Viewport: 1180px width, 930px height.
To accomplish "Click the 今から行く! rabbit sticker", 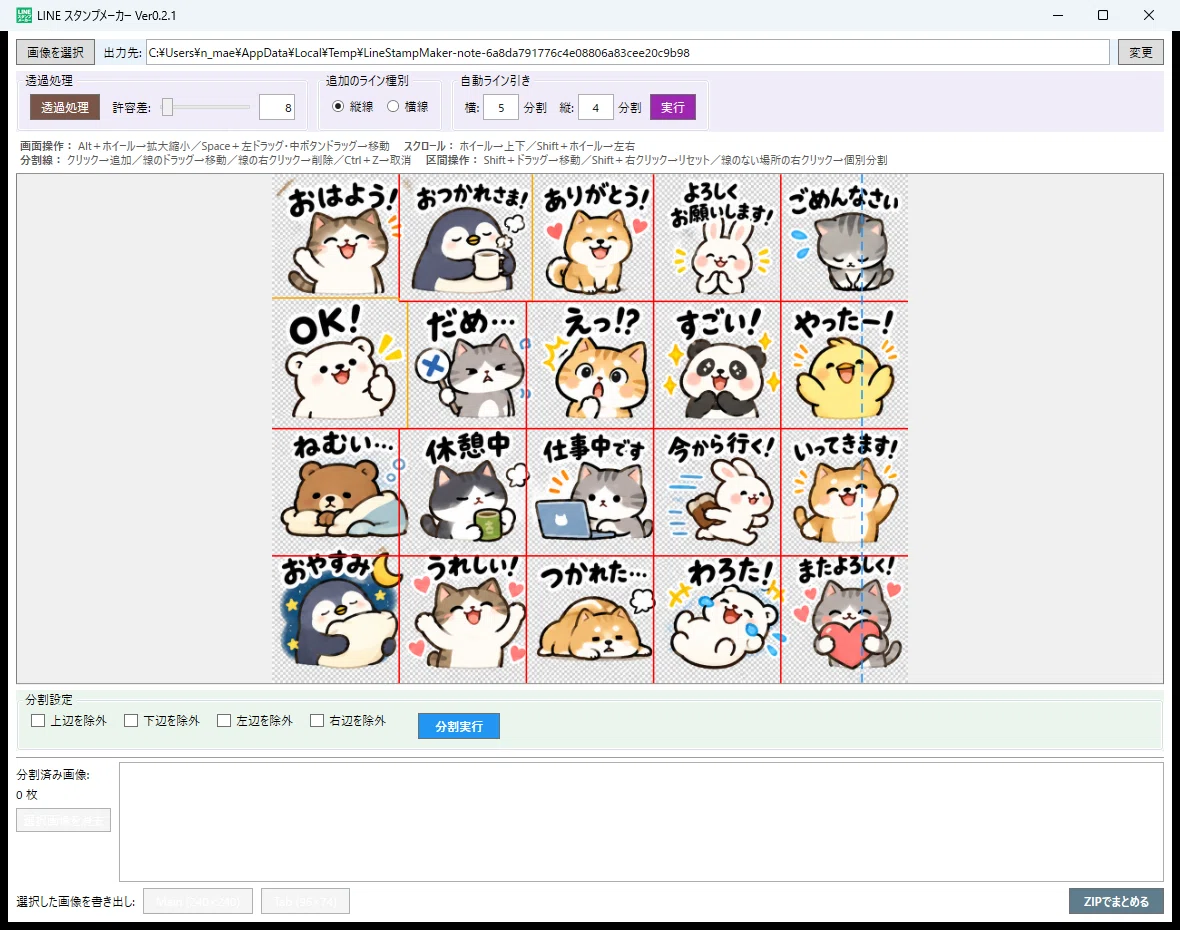I will (717, 492).
